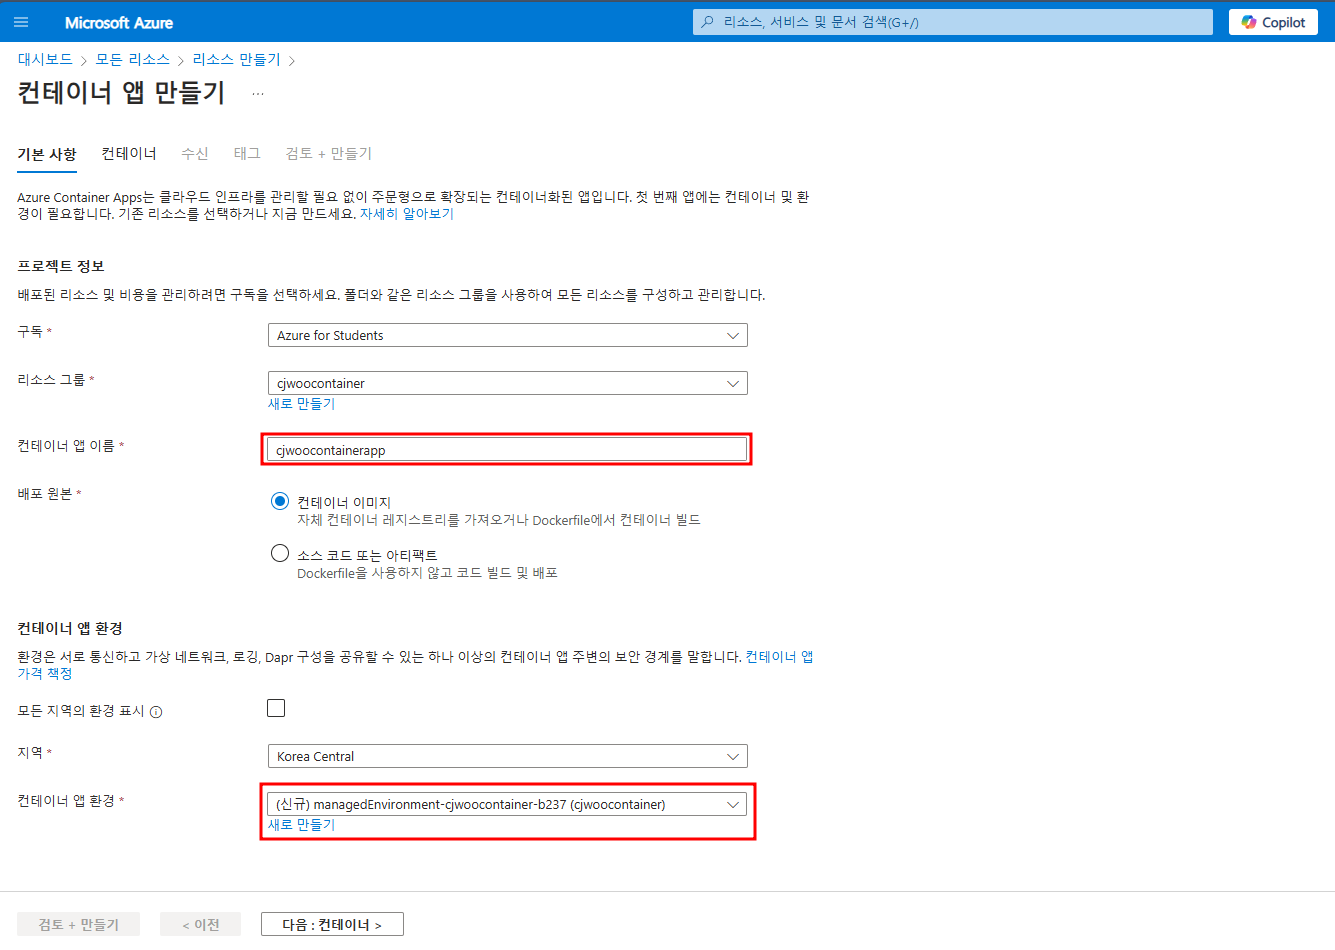Click 새로 만들기 under 컨테이너 앱 환경
The width and height of the screenshot is (1335, 950).
click(x=301, y=825)
